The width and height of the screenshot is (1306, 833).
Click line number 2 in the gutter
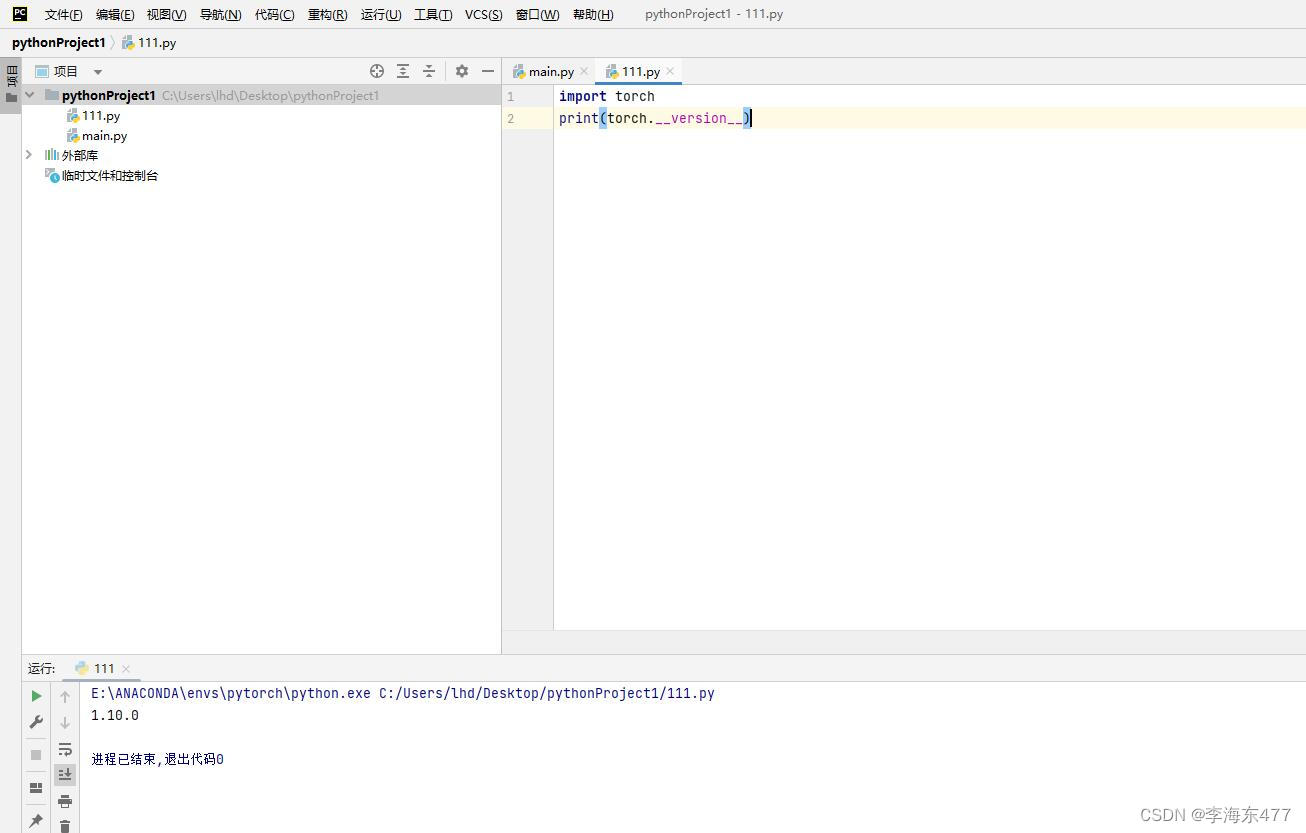pyautogui.click(x=511, y=119)
